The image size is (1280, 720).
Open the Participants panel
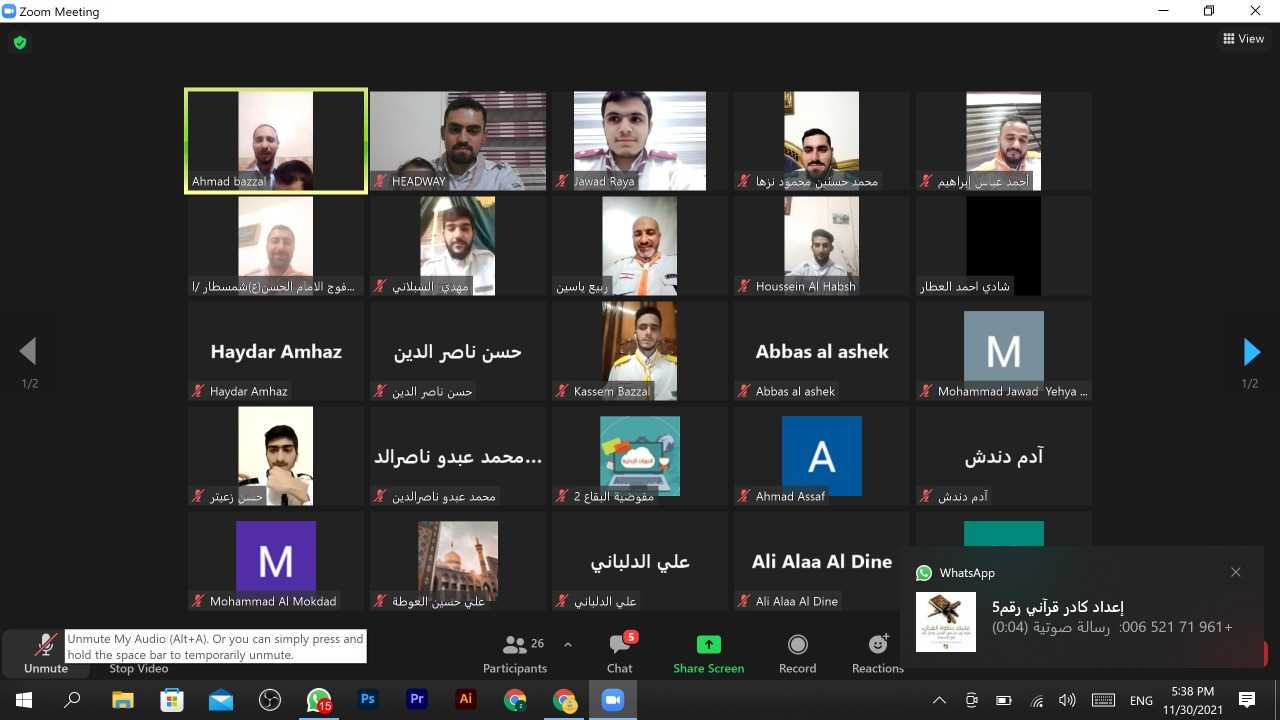pyautogui.click(x=515, y=652)
